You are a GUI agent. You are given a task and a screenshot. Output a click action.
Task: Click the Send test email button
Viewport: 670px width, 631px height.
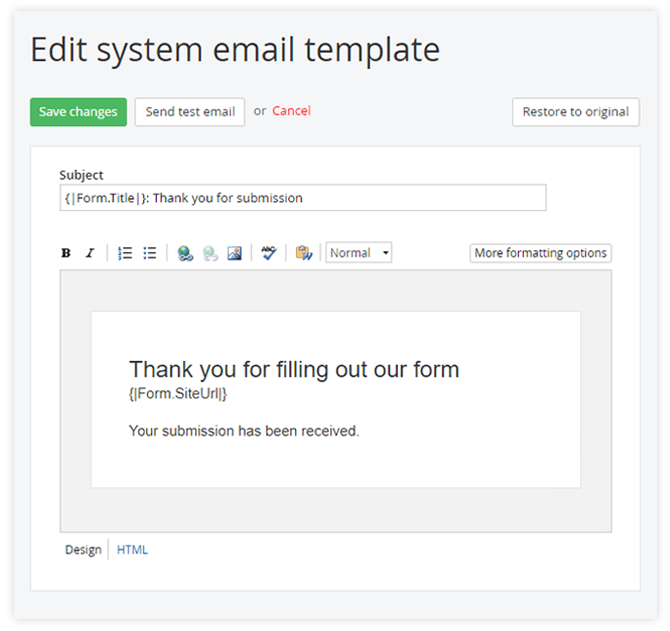tap(190, 112)
